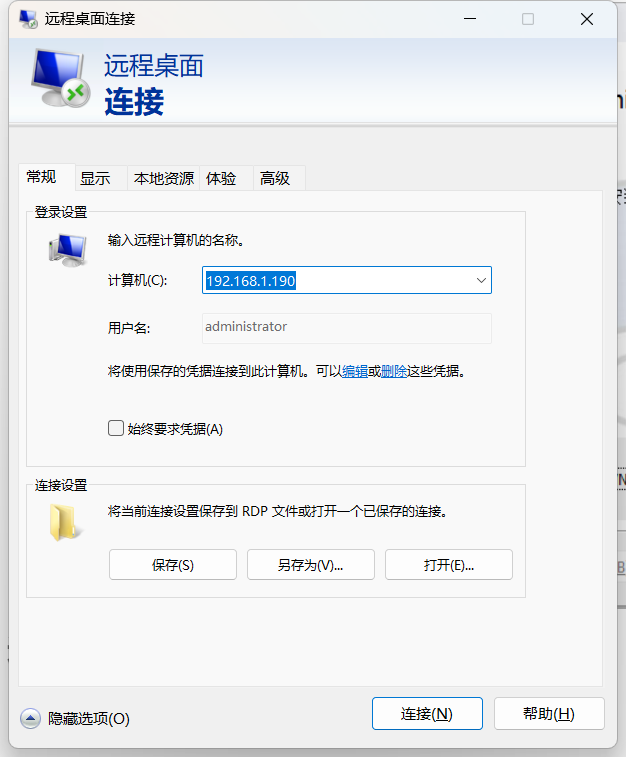Switch to the 显示 tab
Viewport: 626px width, 757px height.
point(95,179)
